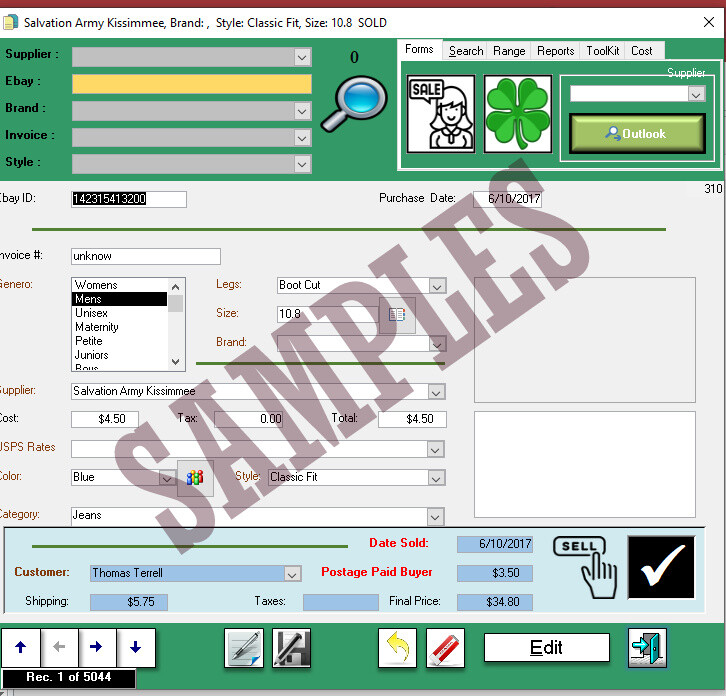Switch to the Cost tab
This screenshot has width=726, height=696.
(x=642, y=50)
